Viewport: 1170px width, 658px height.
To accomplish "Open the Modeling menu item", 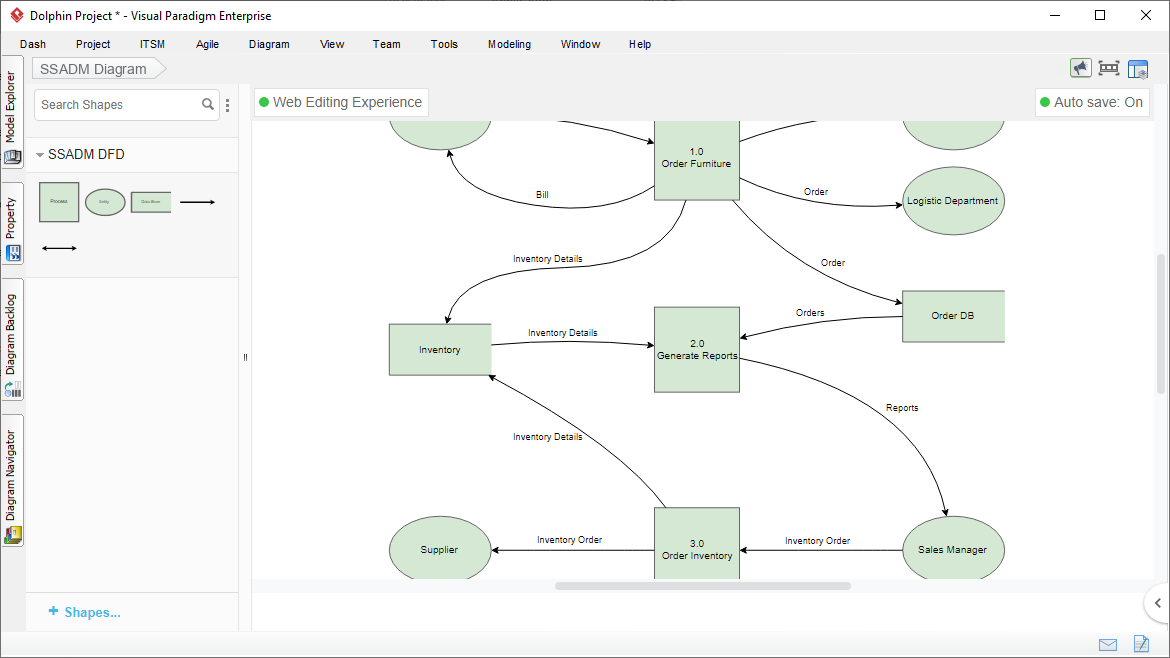I will [509, 44].
